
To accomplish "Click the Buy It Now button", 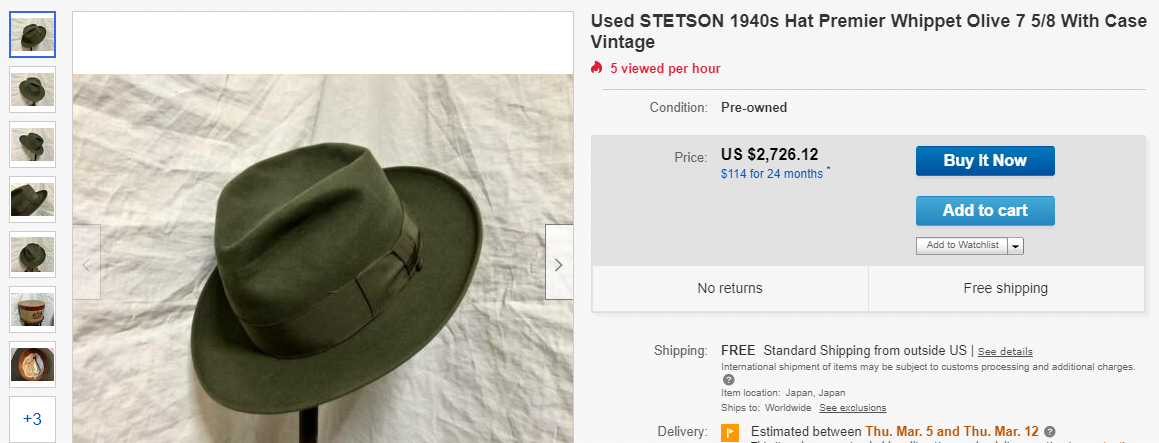I will pos(985,160).
